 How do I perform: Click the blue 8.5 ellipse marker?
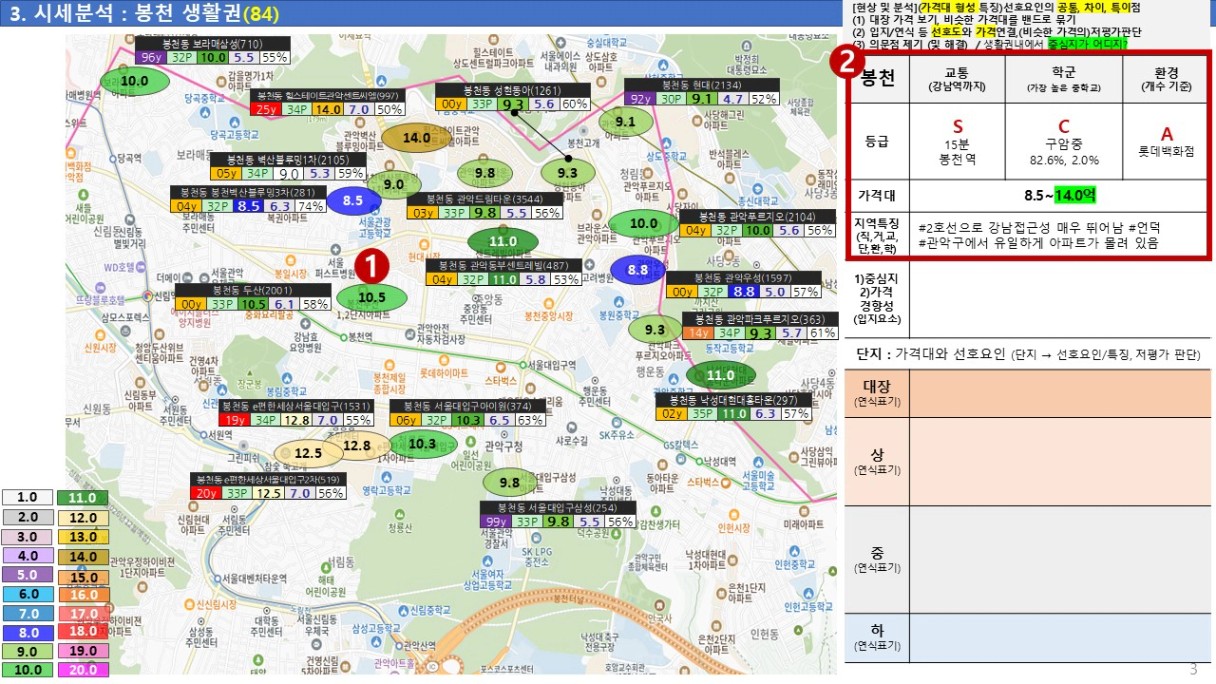pyautogui.click(x=353, y=200)
